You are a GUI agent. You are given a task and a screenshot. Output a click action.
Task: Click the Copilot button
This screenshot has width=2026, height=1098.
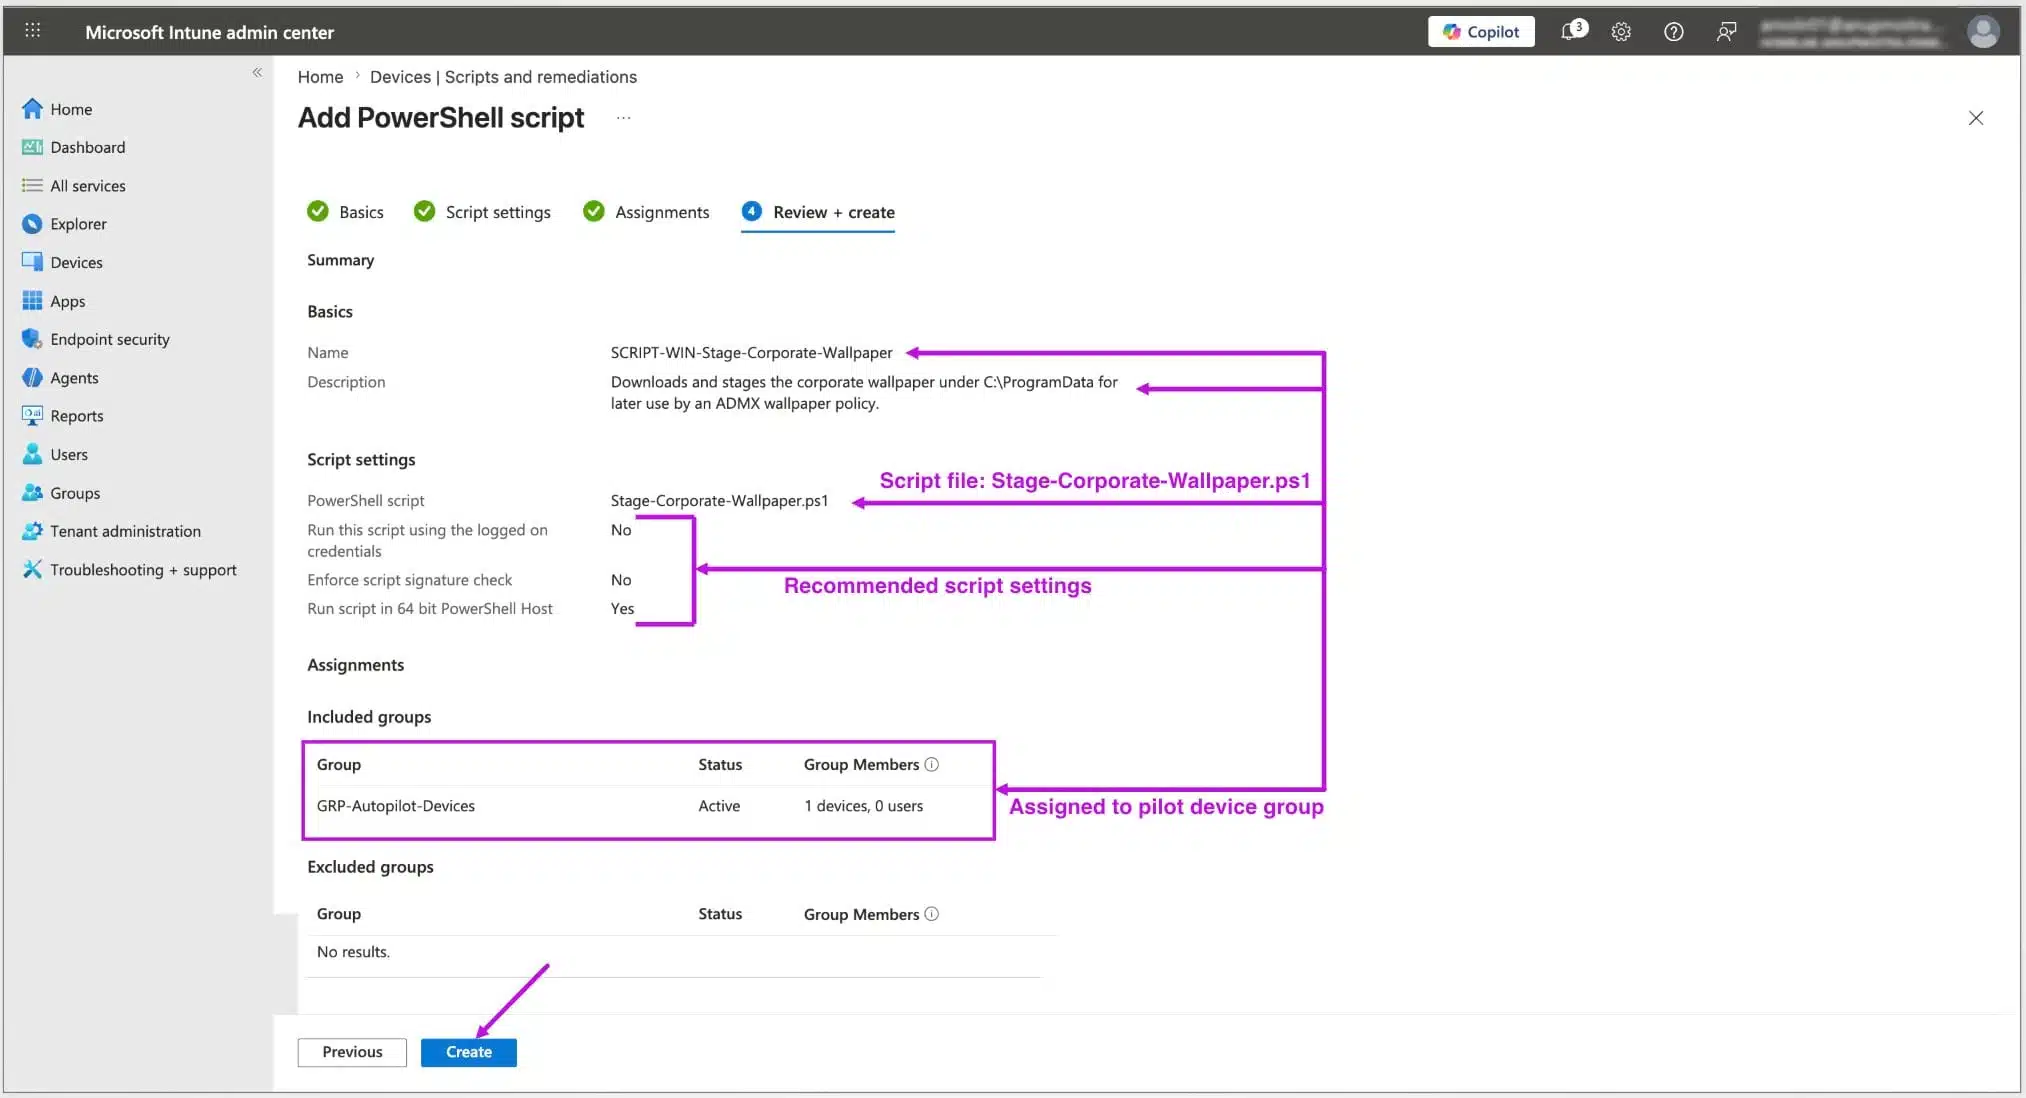(x=1481, y=32)
